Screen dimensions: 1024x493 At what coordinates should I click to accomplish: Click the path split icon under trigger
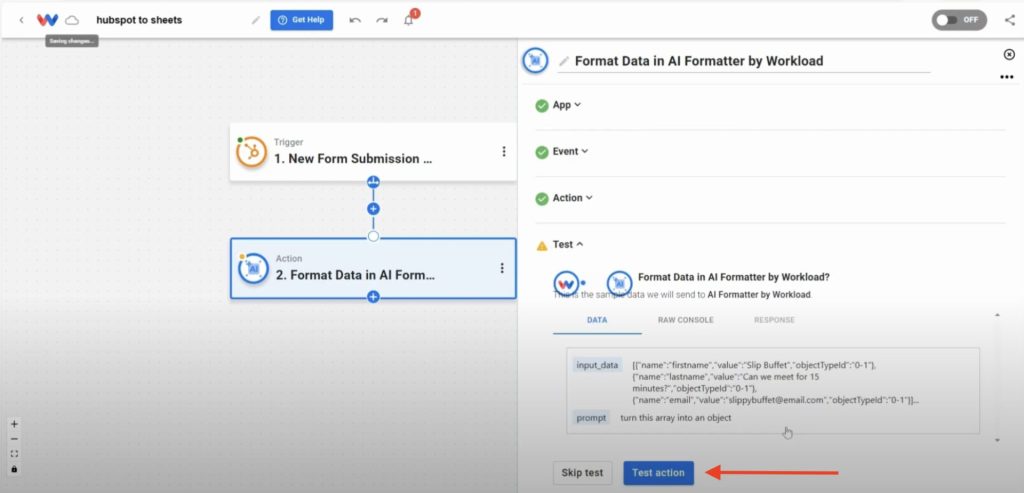(x=374, y=182)
